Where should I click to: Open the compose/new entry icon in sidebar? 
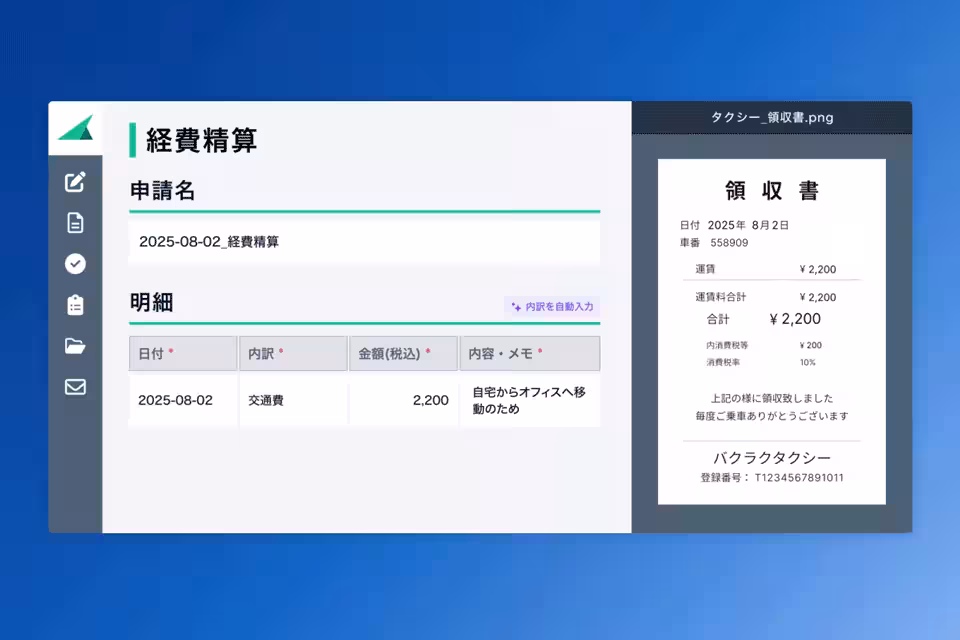[x=75, y=182]
